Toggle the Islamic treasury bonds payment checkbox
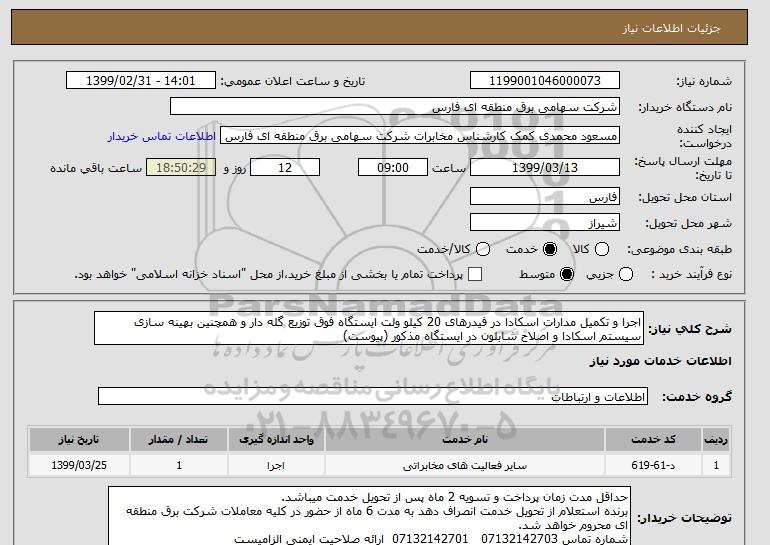This screenshot has width=770, height=545. [x=475, y=274]
